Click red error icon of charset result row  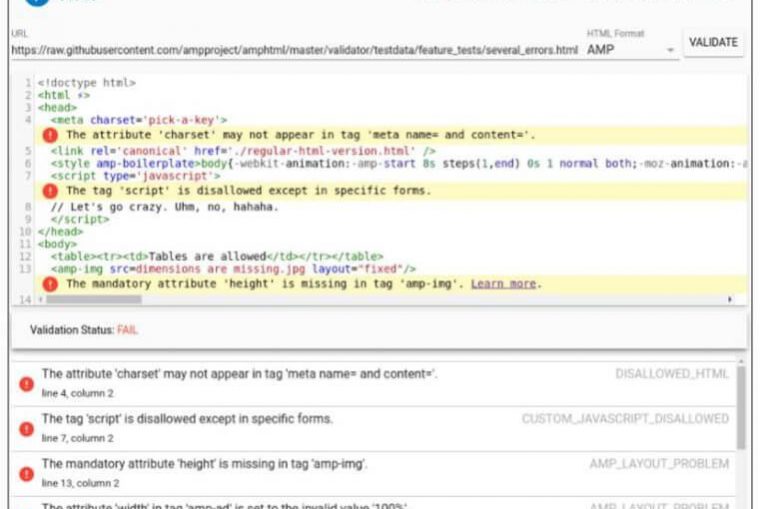click(26, 382)
